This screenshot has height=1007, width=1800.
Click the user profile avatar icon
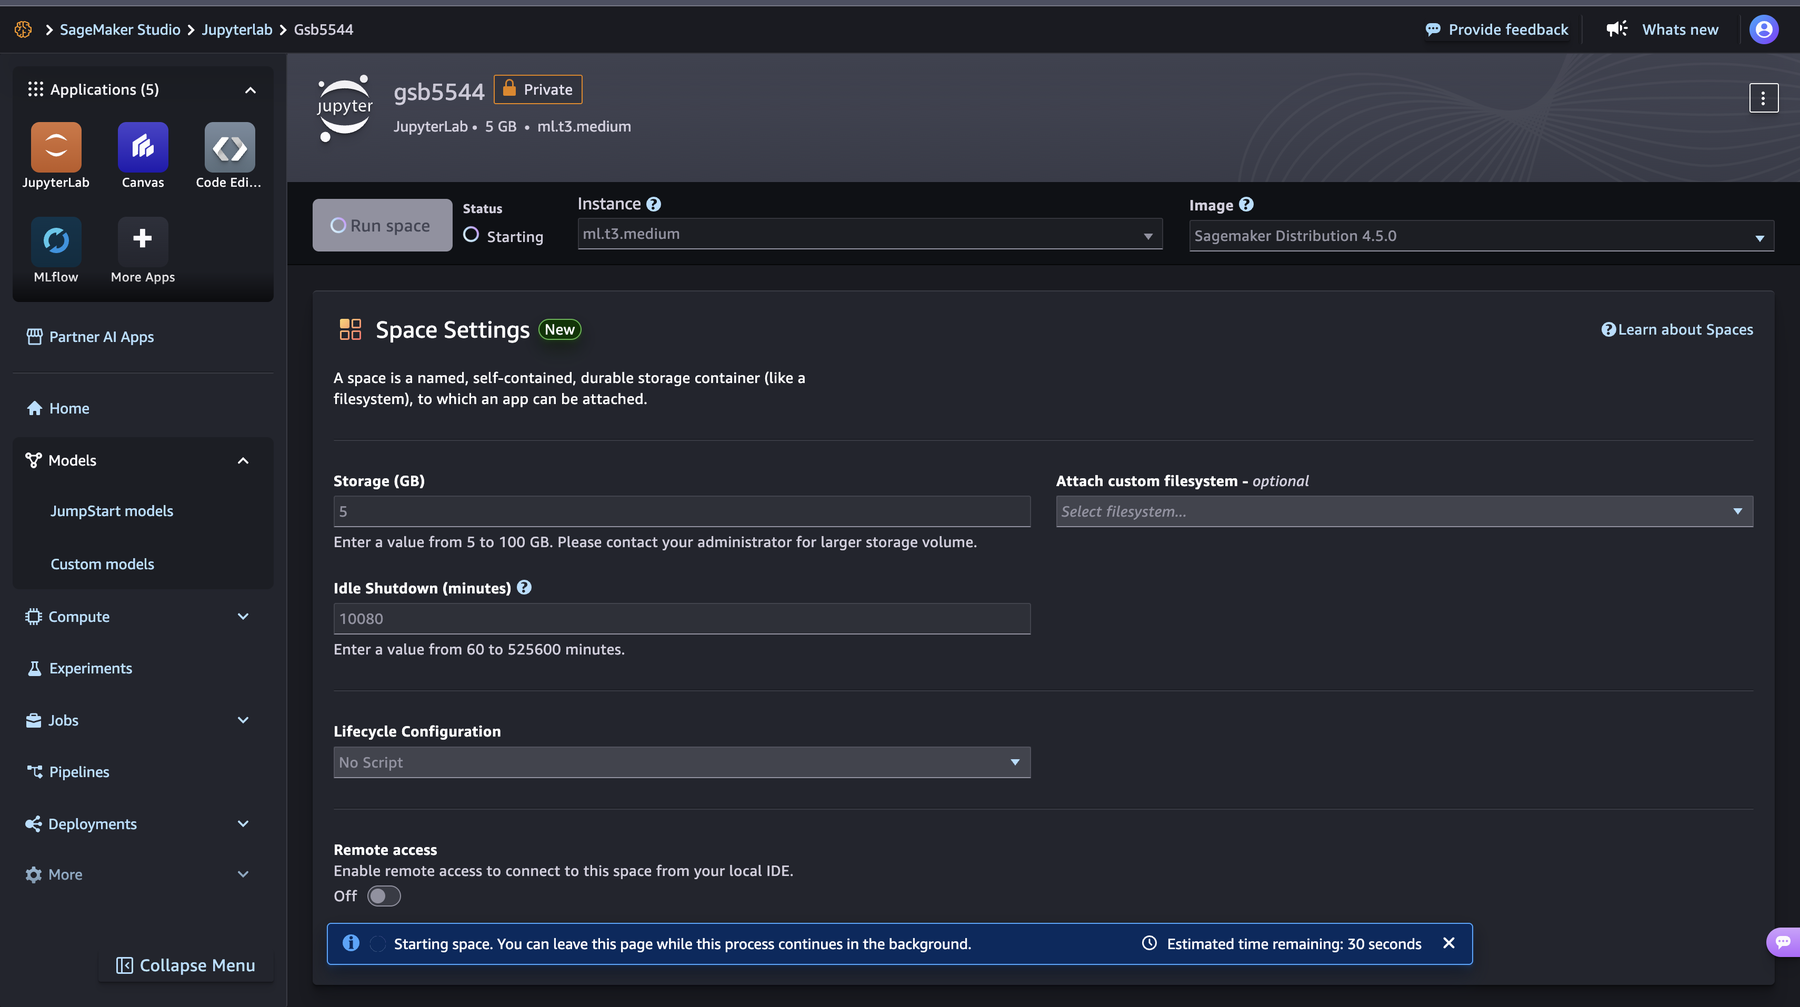tap(1764, 29)
